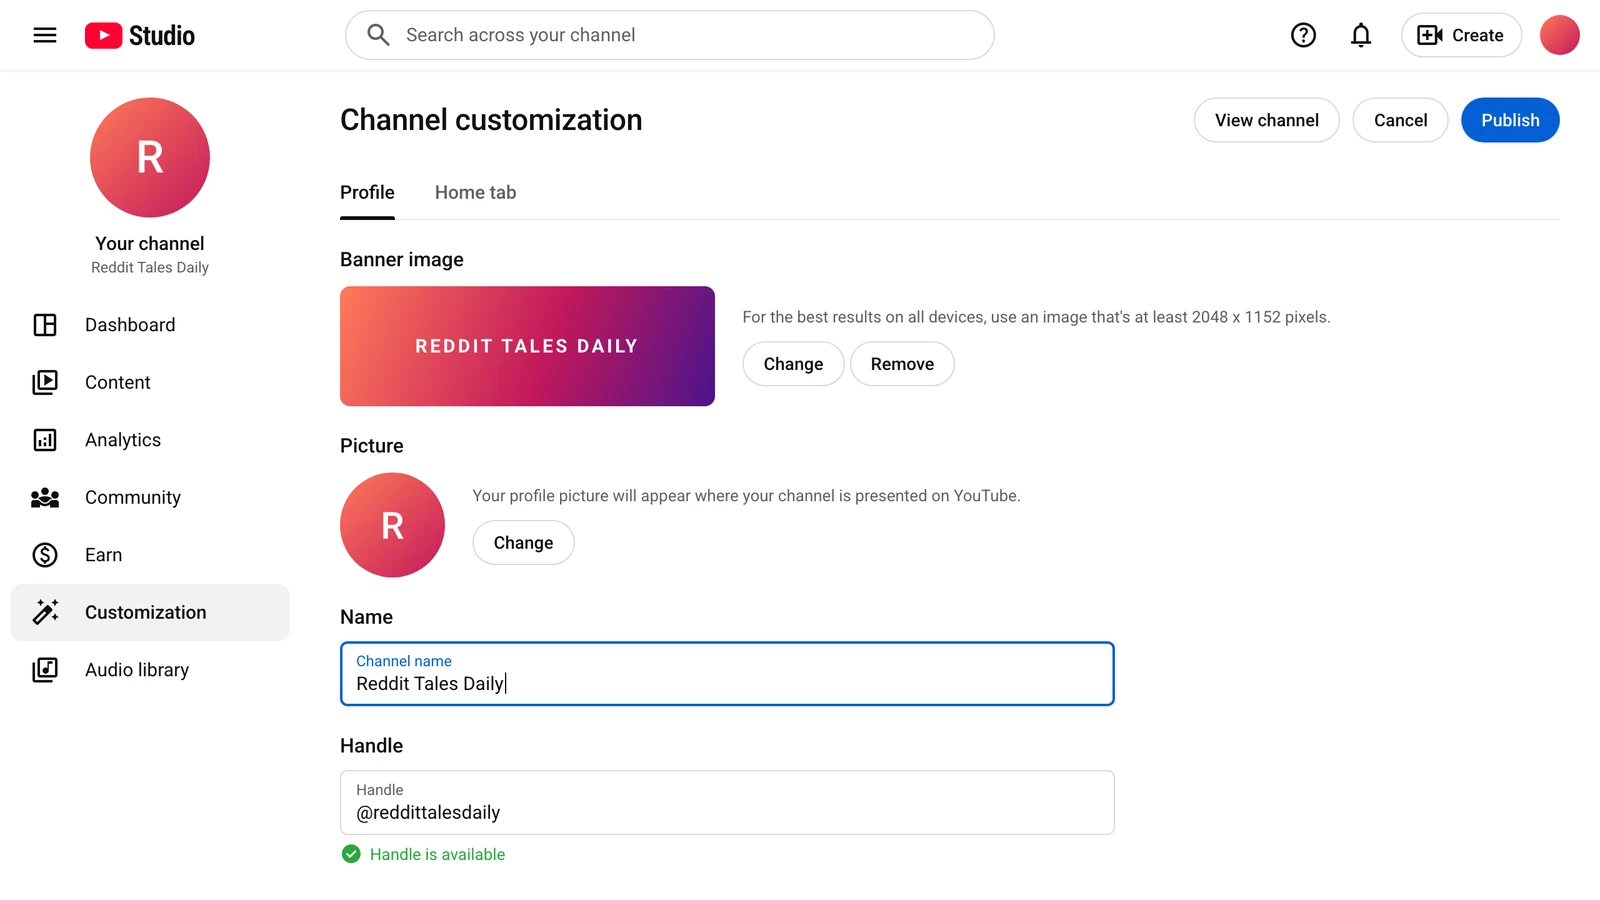
Task: Click the 'Name' section heading
Action: click(366, 617)
